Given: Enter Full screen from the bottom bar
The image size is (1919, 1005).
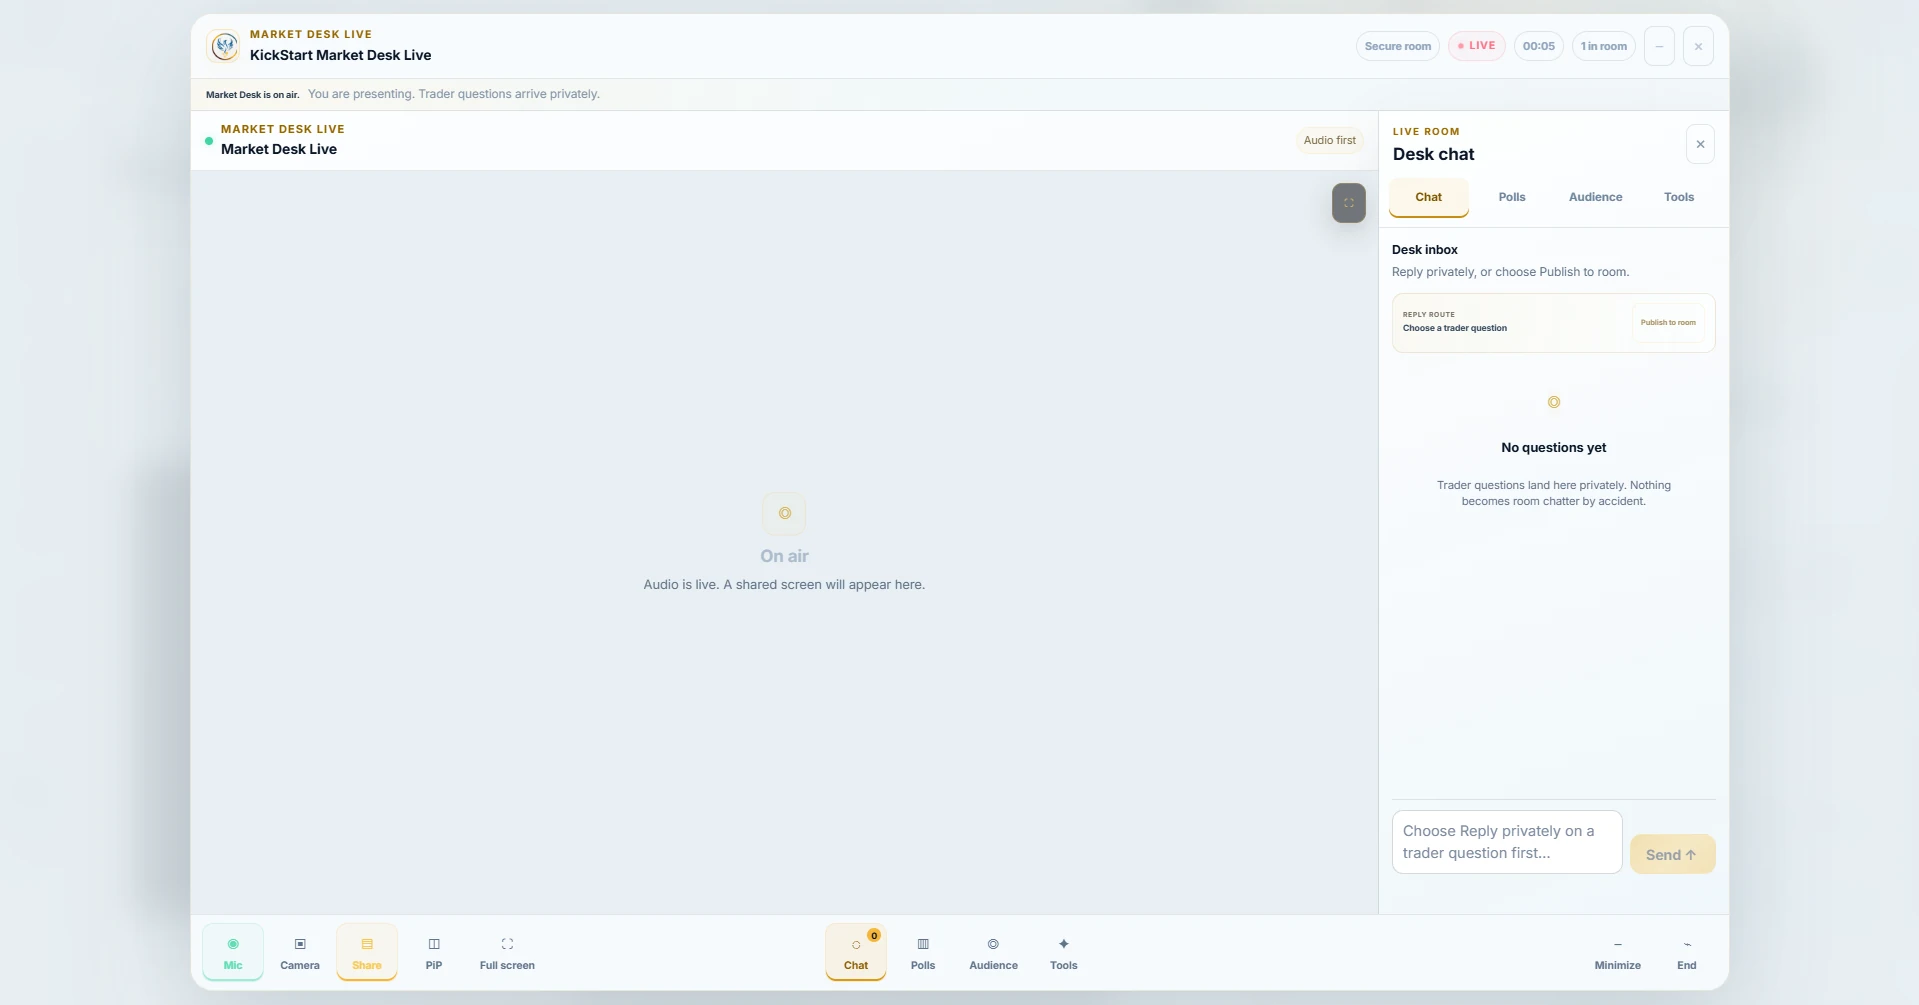Looking at the screenshot, I should pos(507,952).
